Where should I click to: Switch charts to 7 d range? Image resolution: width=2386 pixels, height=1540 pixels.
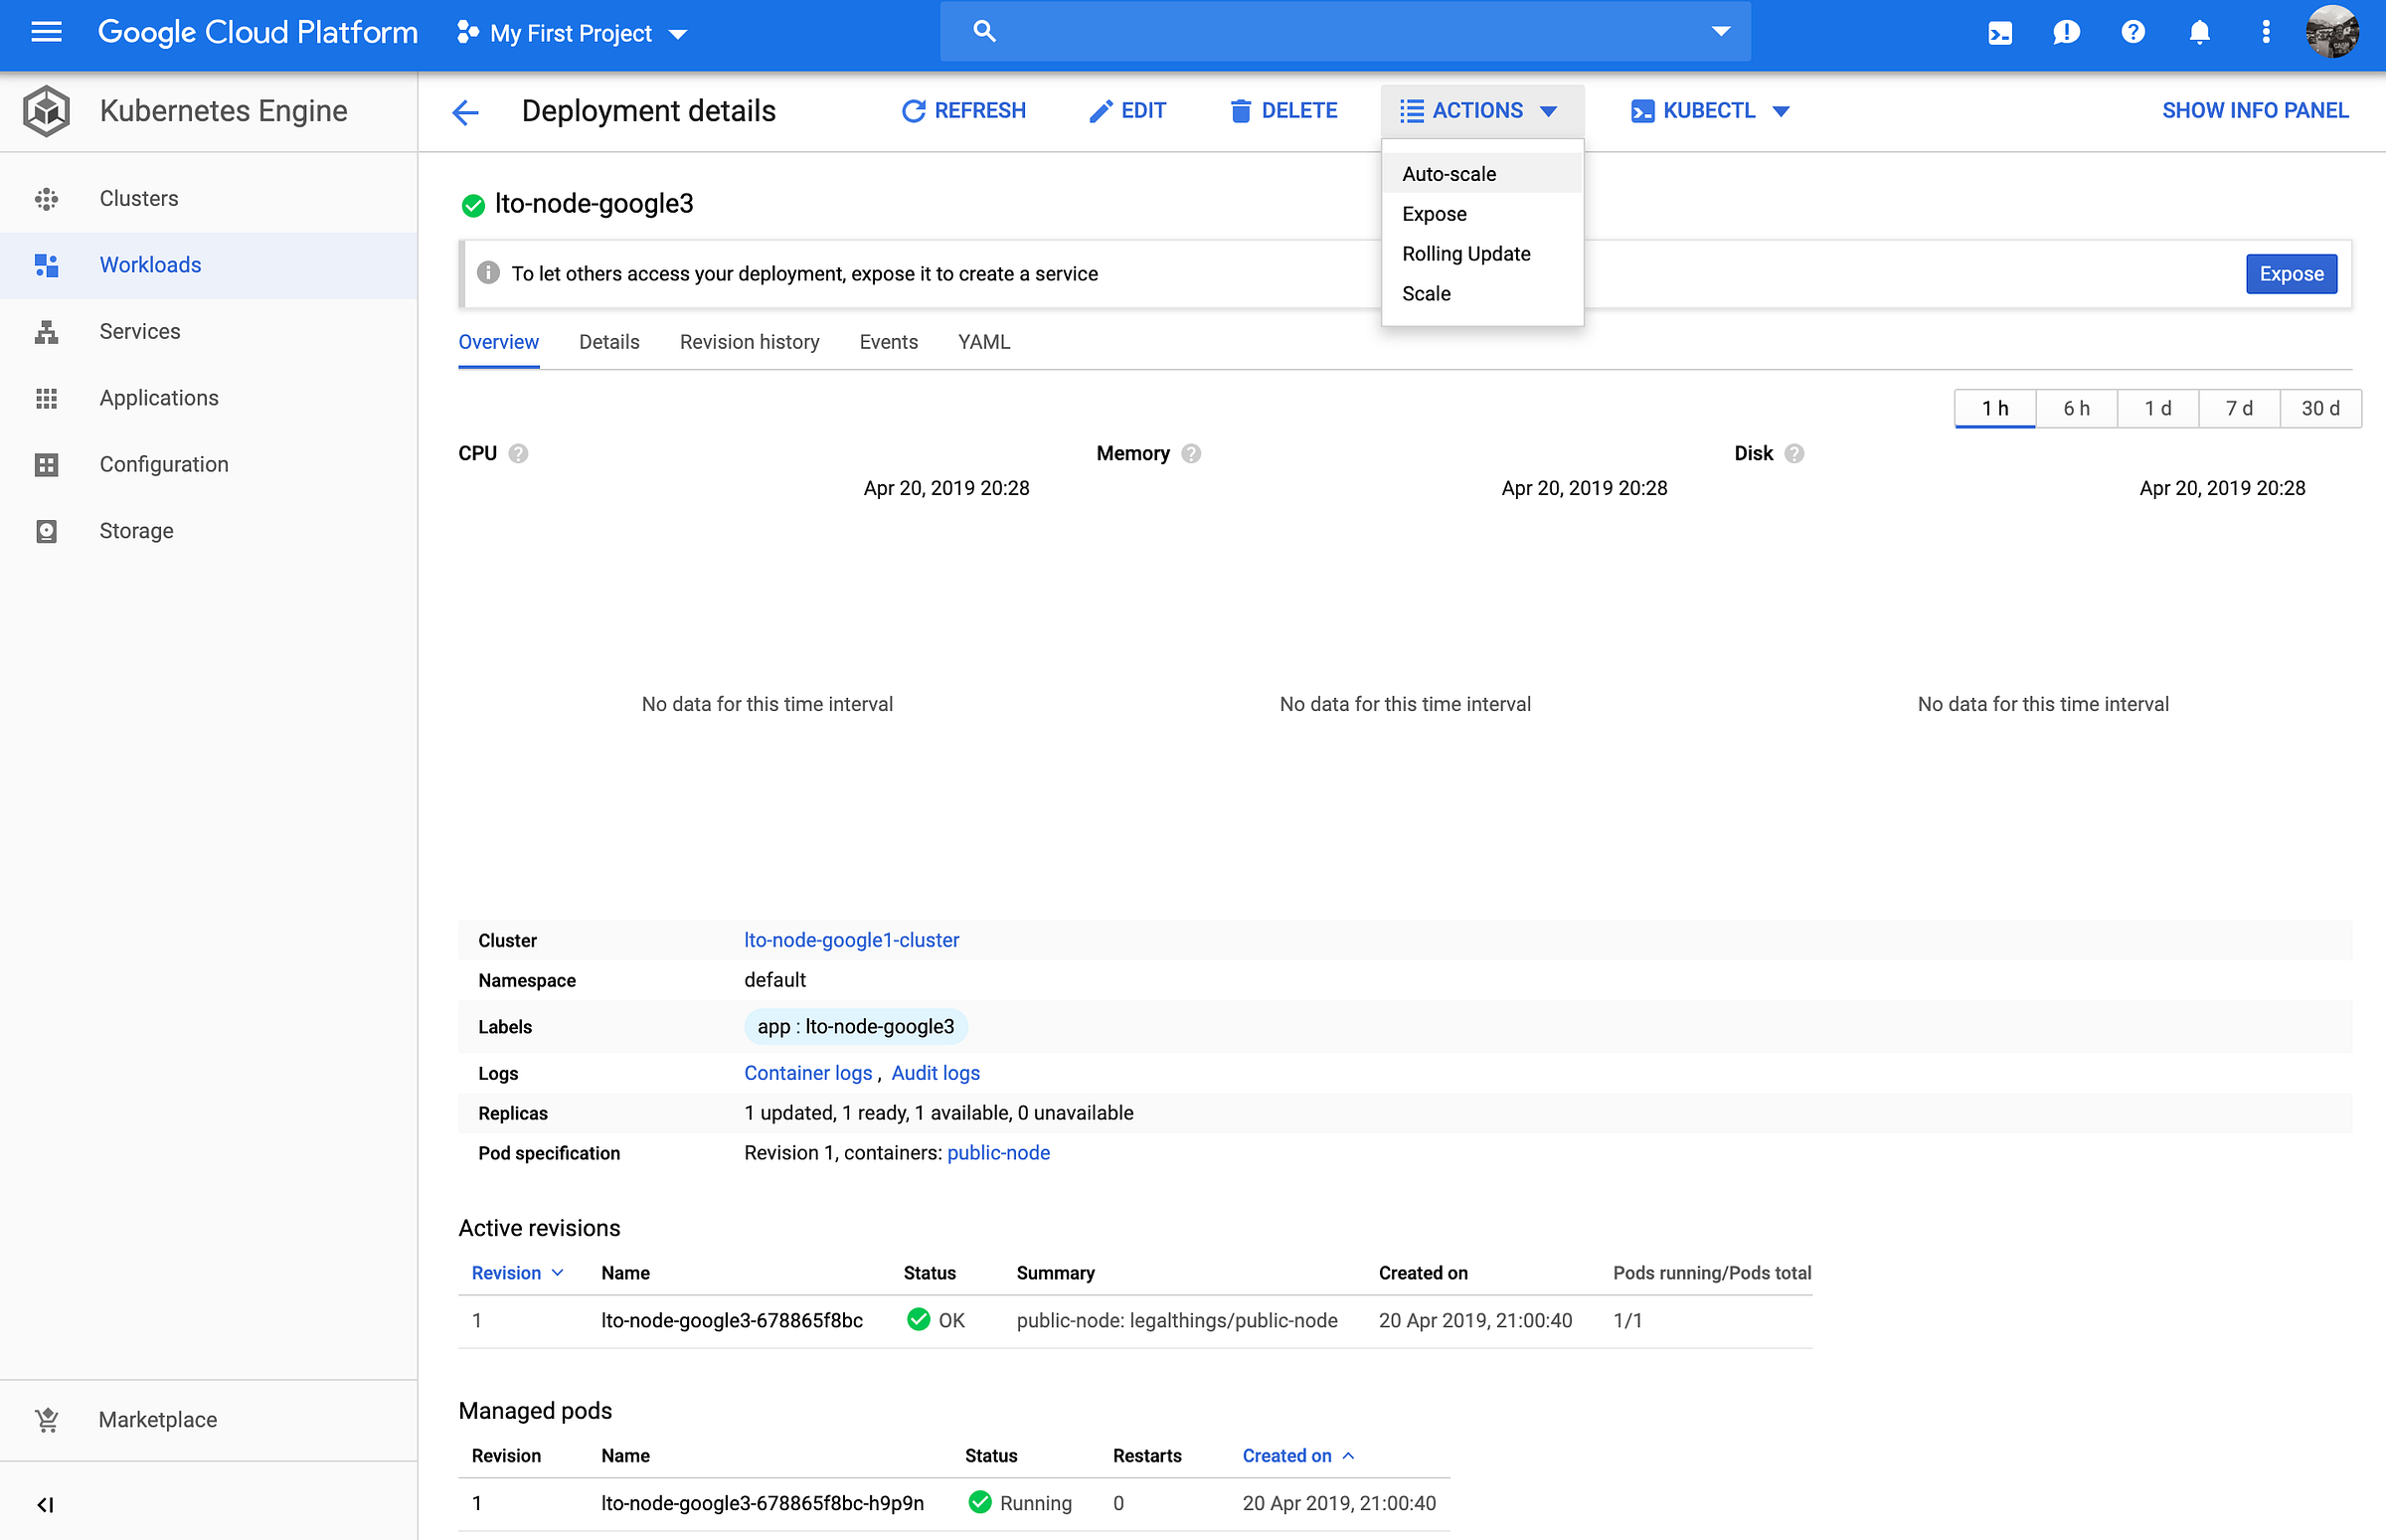(2238, 408)
